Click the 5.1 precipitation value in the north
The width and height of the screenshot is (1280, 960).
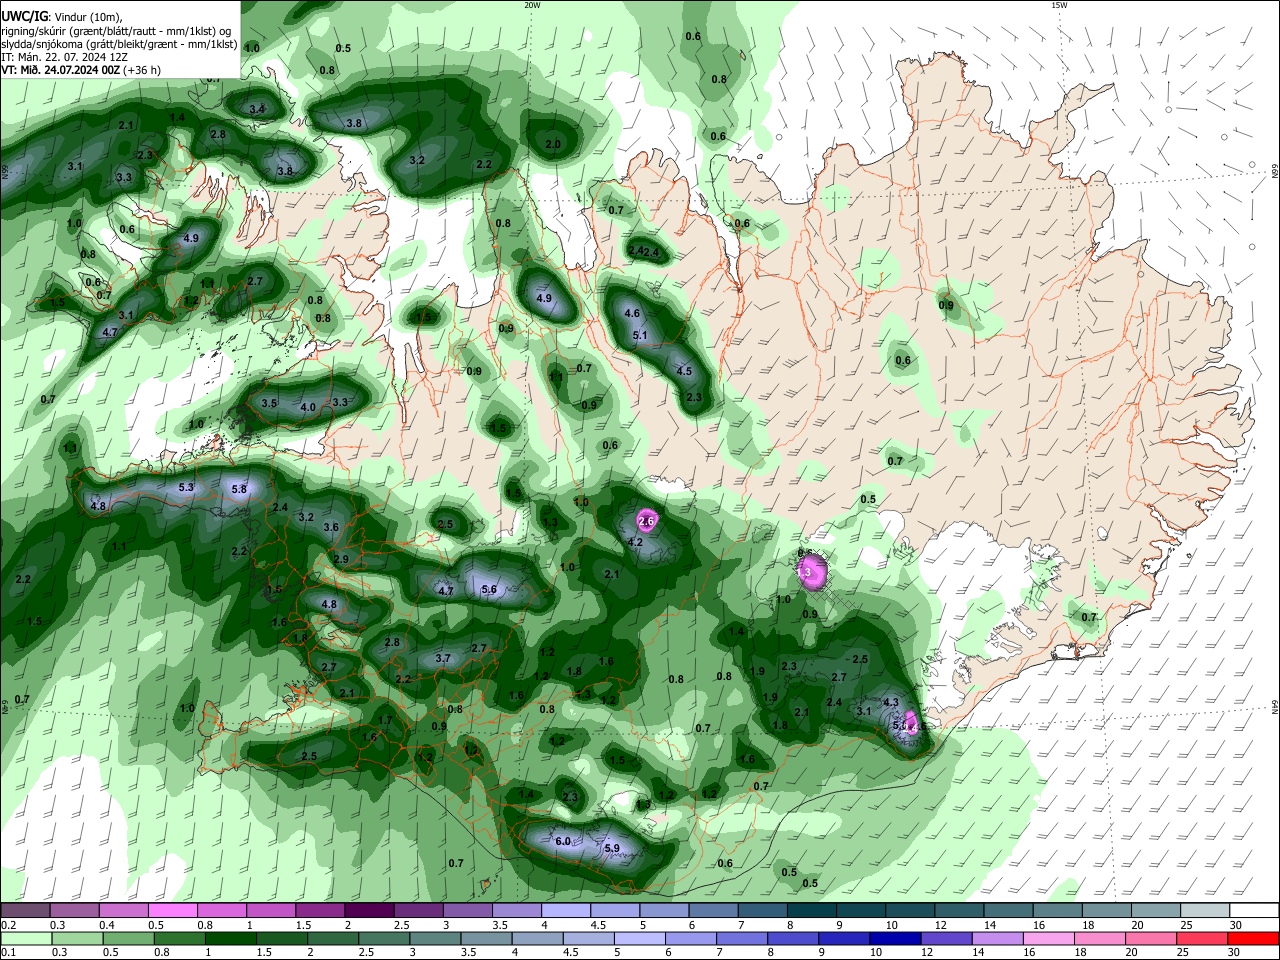coord(641,335)
